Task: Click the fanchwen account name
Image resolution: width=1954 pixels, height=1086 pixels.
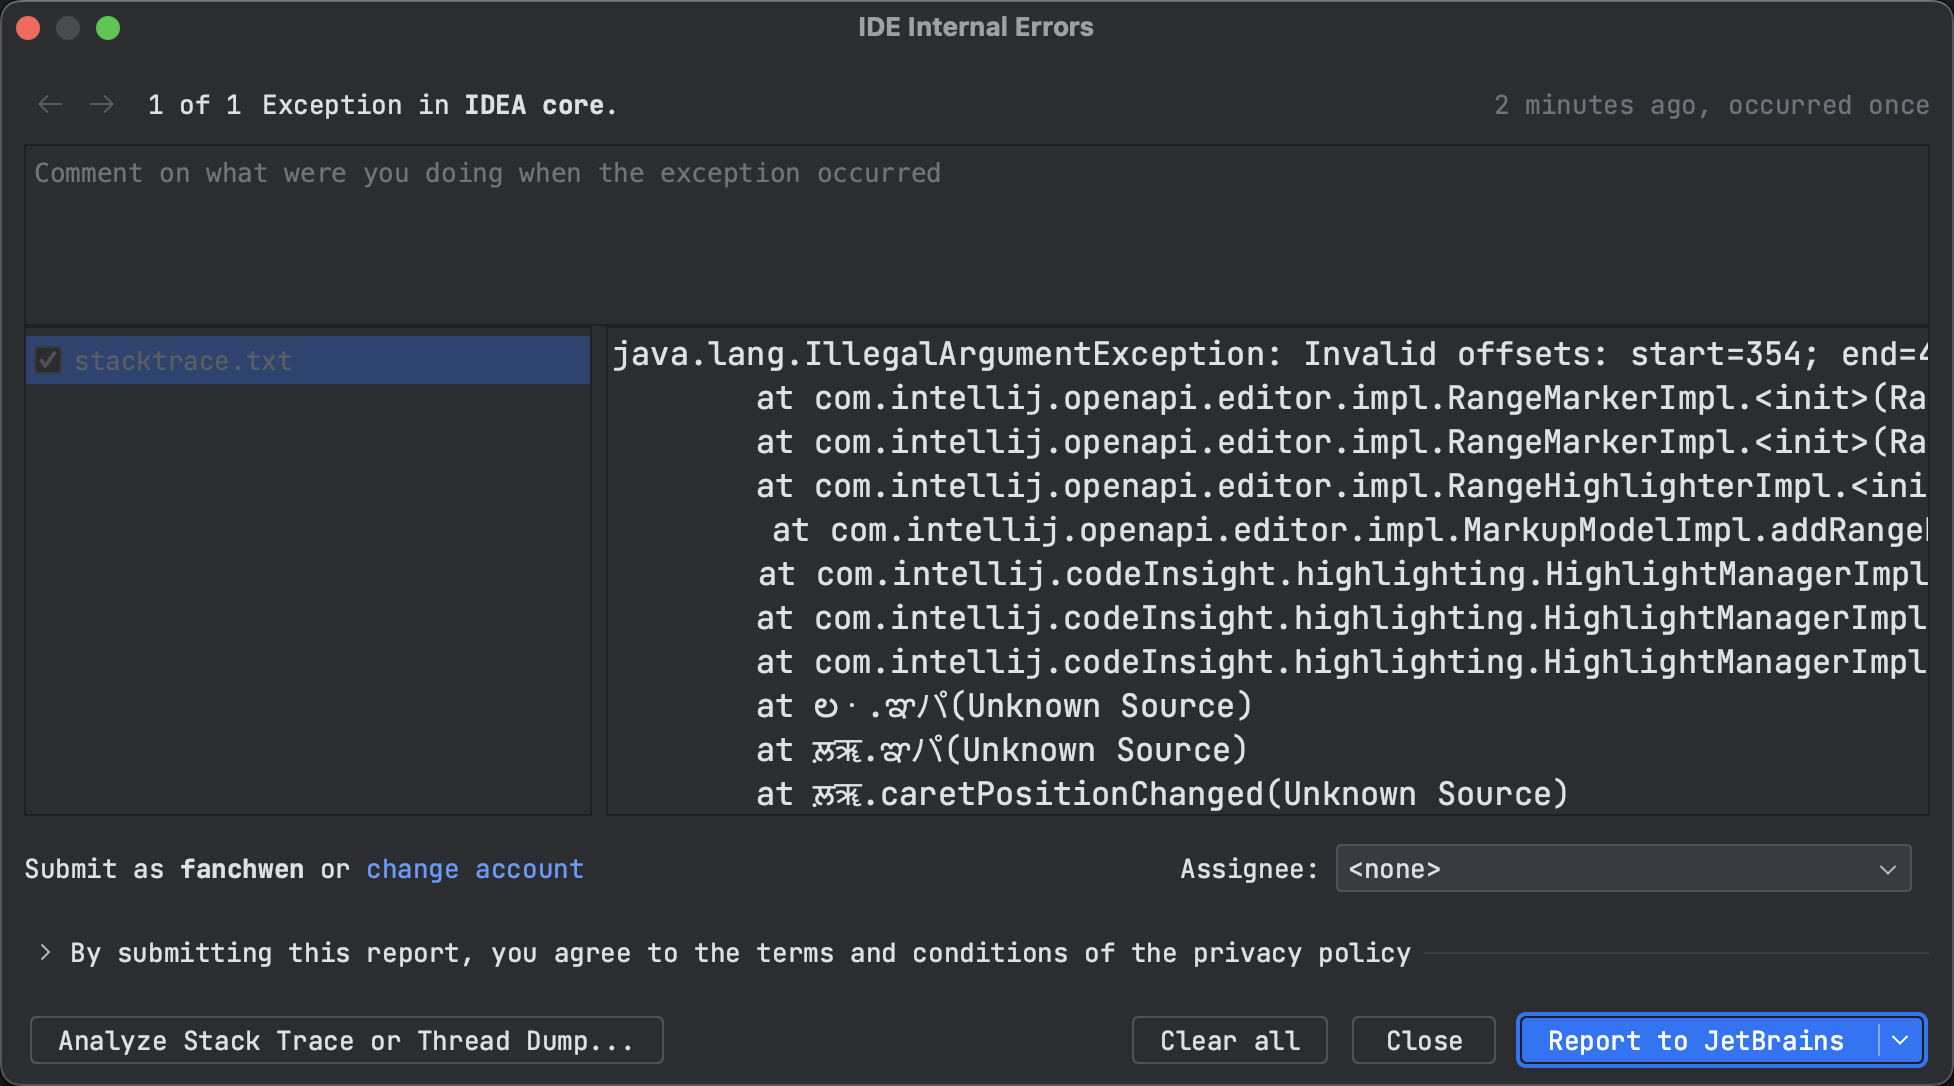Action: [x=242, y=869]
